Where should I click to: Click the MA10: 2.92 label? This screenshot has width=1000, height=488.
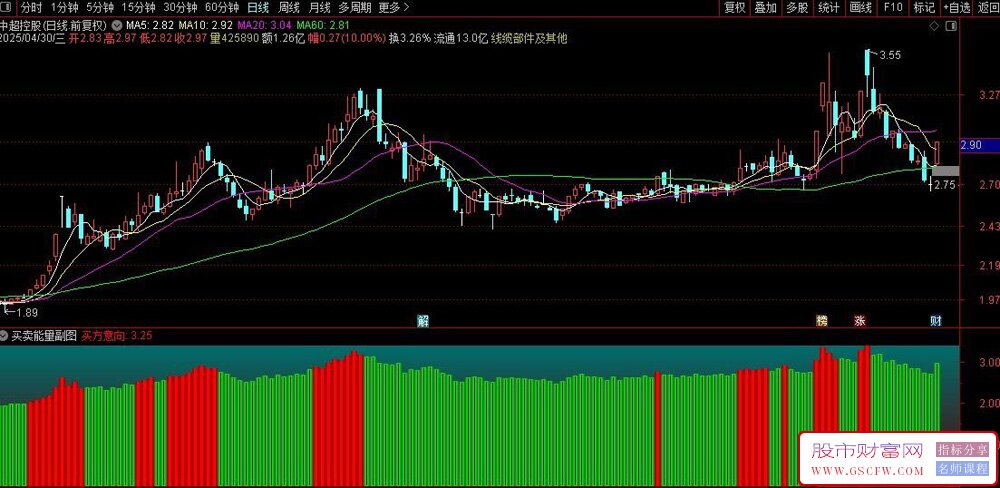pos(205,26)
